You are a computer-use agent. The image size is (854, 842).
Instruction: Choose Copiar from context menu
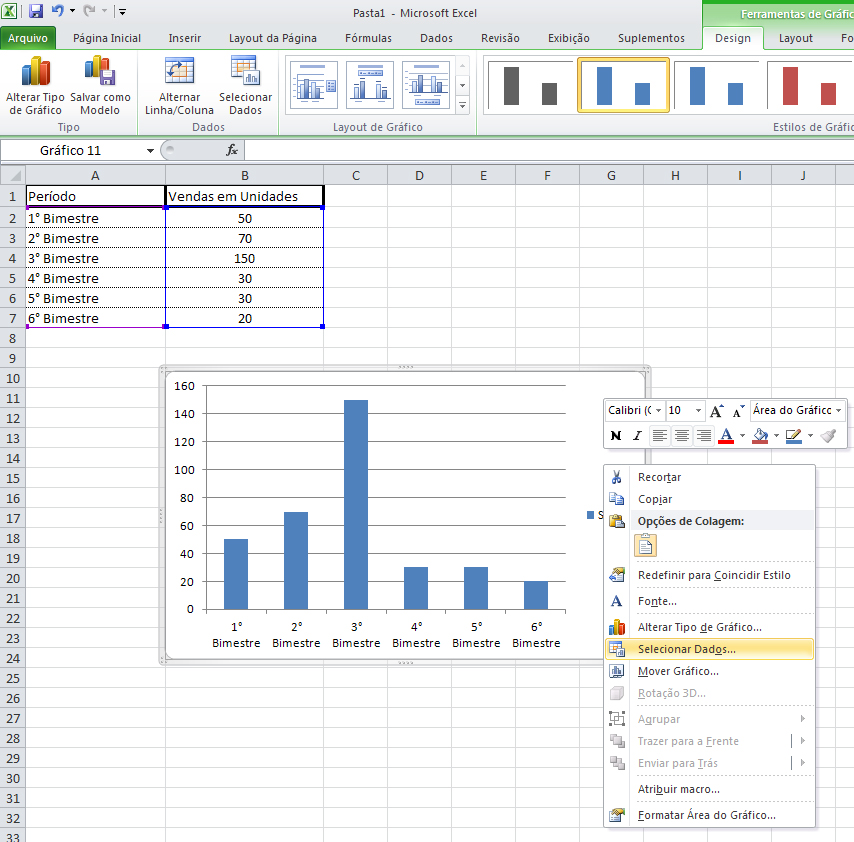click(710, 499)
